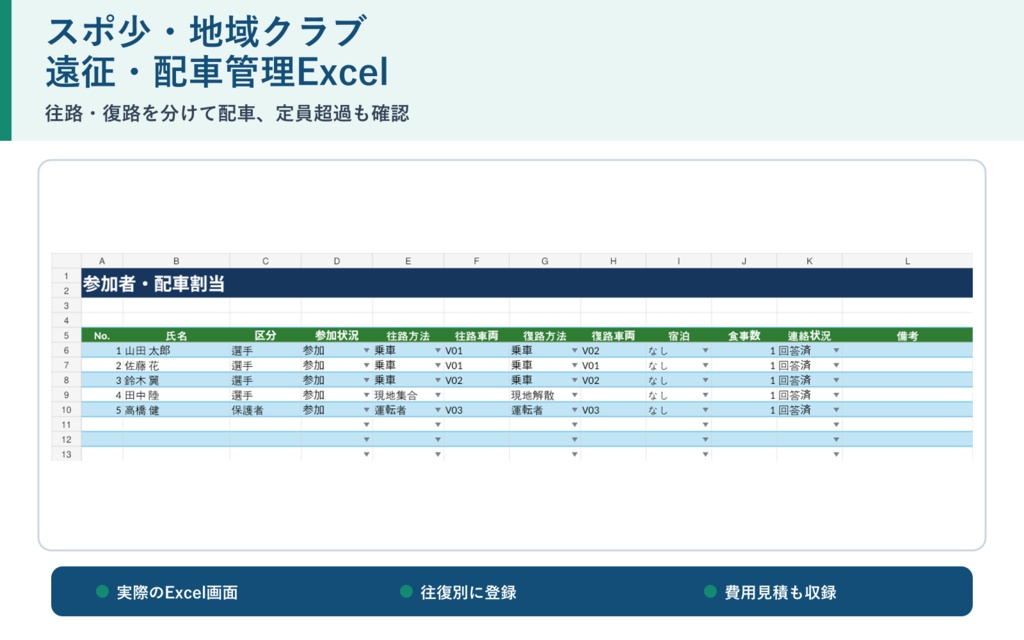This screenshot has height=640, width=1024.
Task: Open 連絡状況 dropdown arrow in 田中 陸 row
Action: pyautogui.click(x=836, y=395)
